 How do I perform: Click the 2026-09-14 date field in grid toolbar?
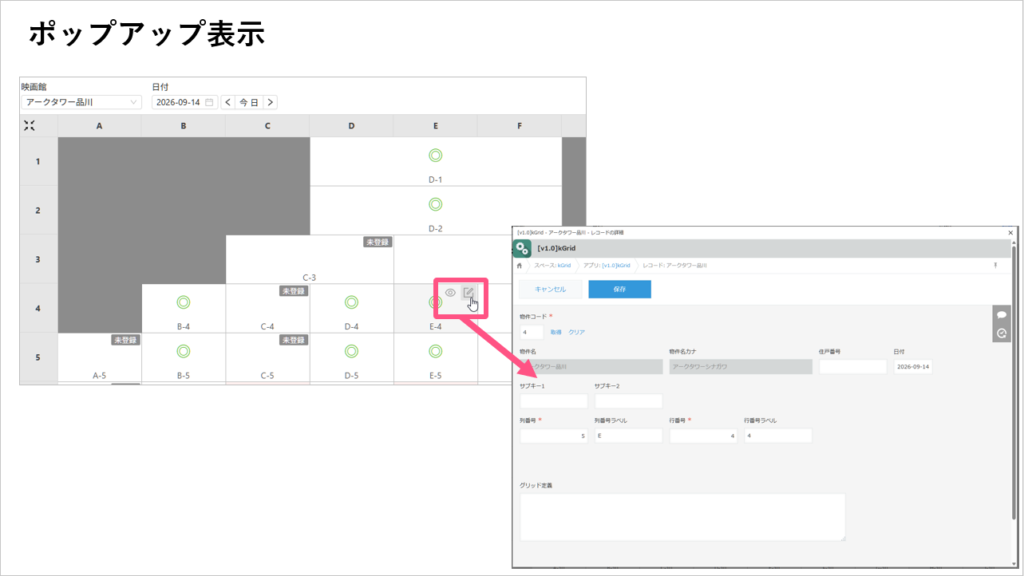tap(184, 103)
